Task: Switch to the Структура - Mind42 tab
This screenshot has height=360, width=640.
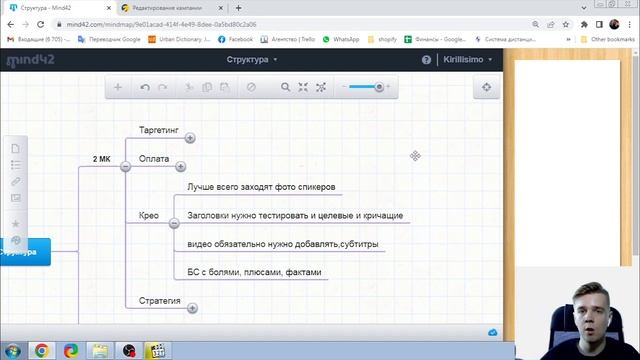Action: (60, 8)
